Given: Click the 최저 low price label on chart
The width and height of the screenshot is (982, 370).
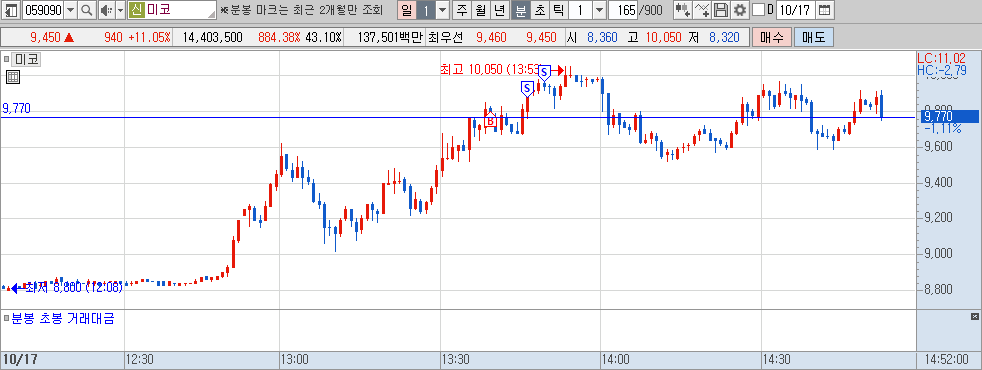Looking at the screenshot, I should (73, 287).
